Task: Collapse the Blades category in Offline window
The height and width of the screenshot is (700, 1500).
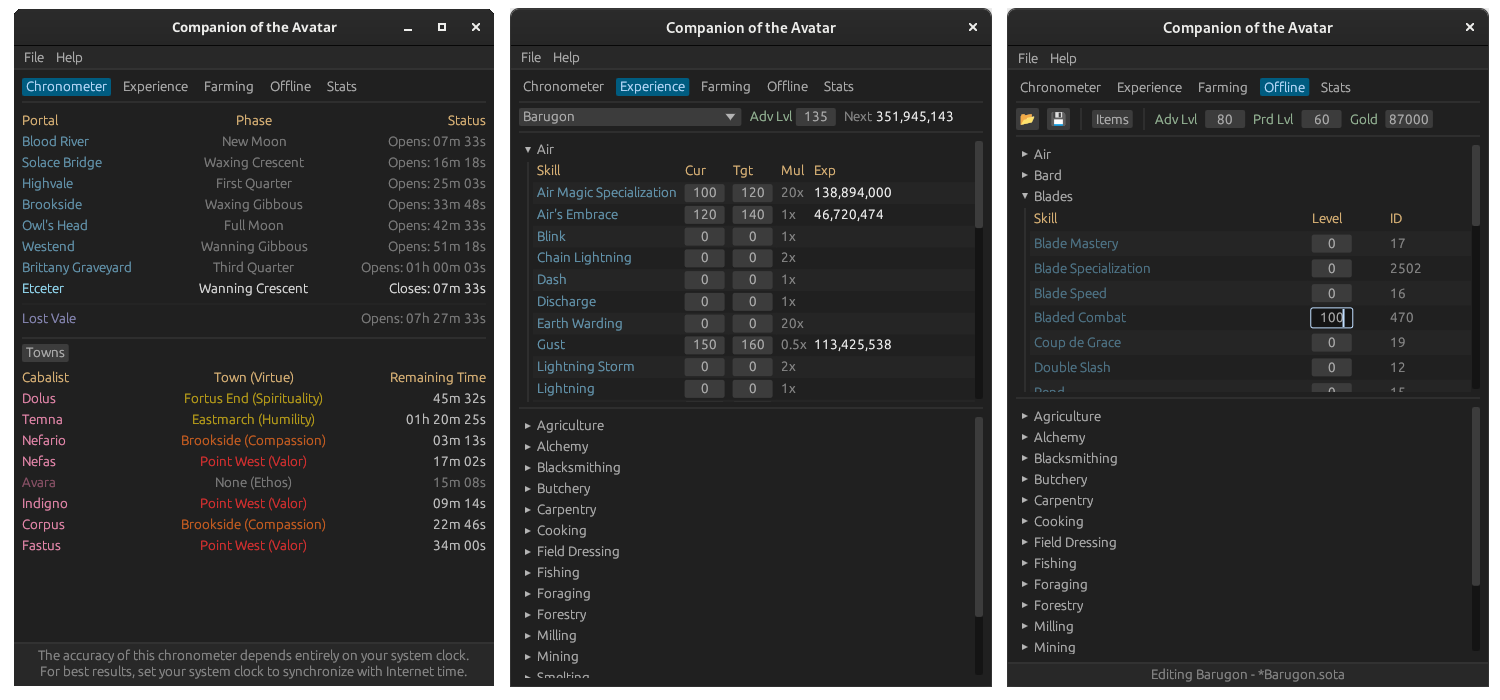Action: (x=1025, y=197)
